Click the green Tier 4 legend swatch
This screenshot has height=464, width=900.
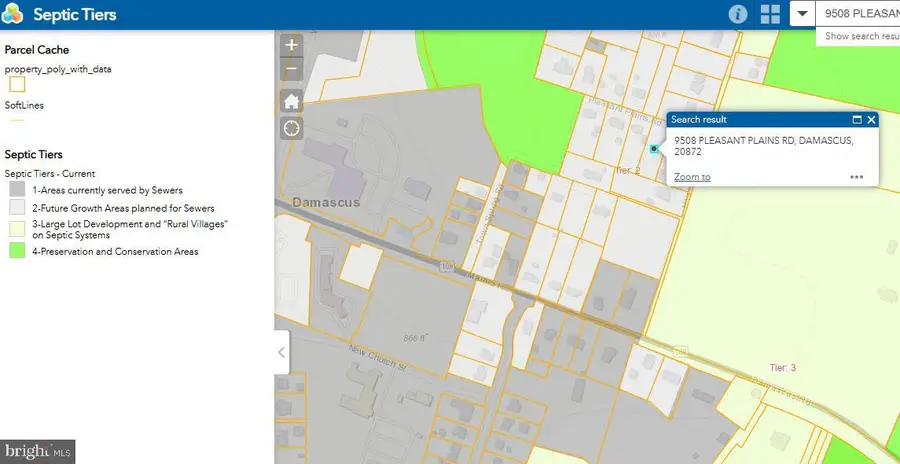click(17, 250)
